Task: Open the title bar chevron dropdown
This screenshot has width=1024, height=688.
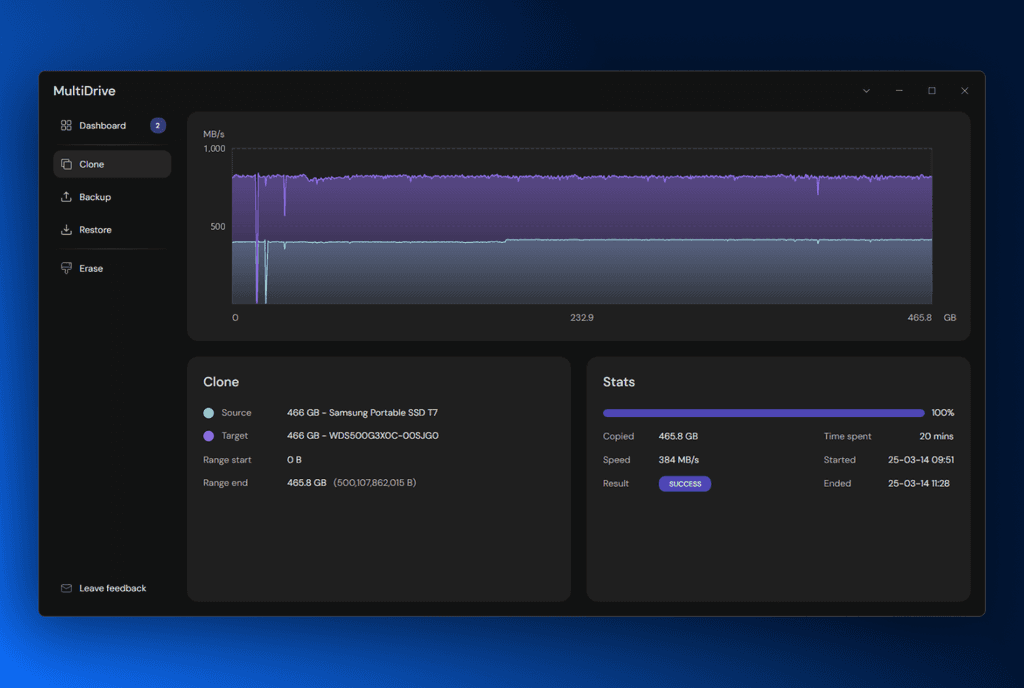Action: tap(865, 90)
